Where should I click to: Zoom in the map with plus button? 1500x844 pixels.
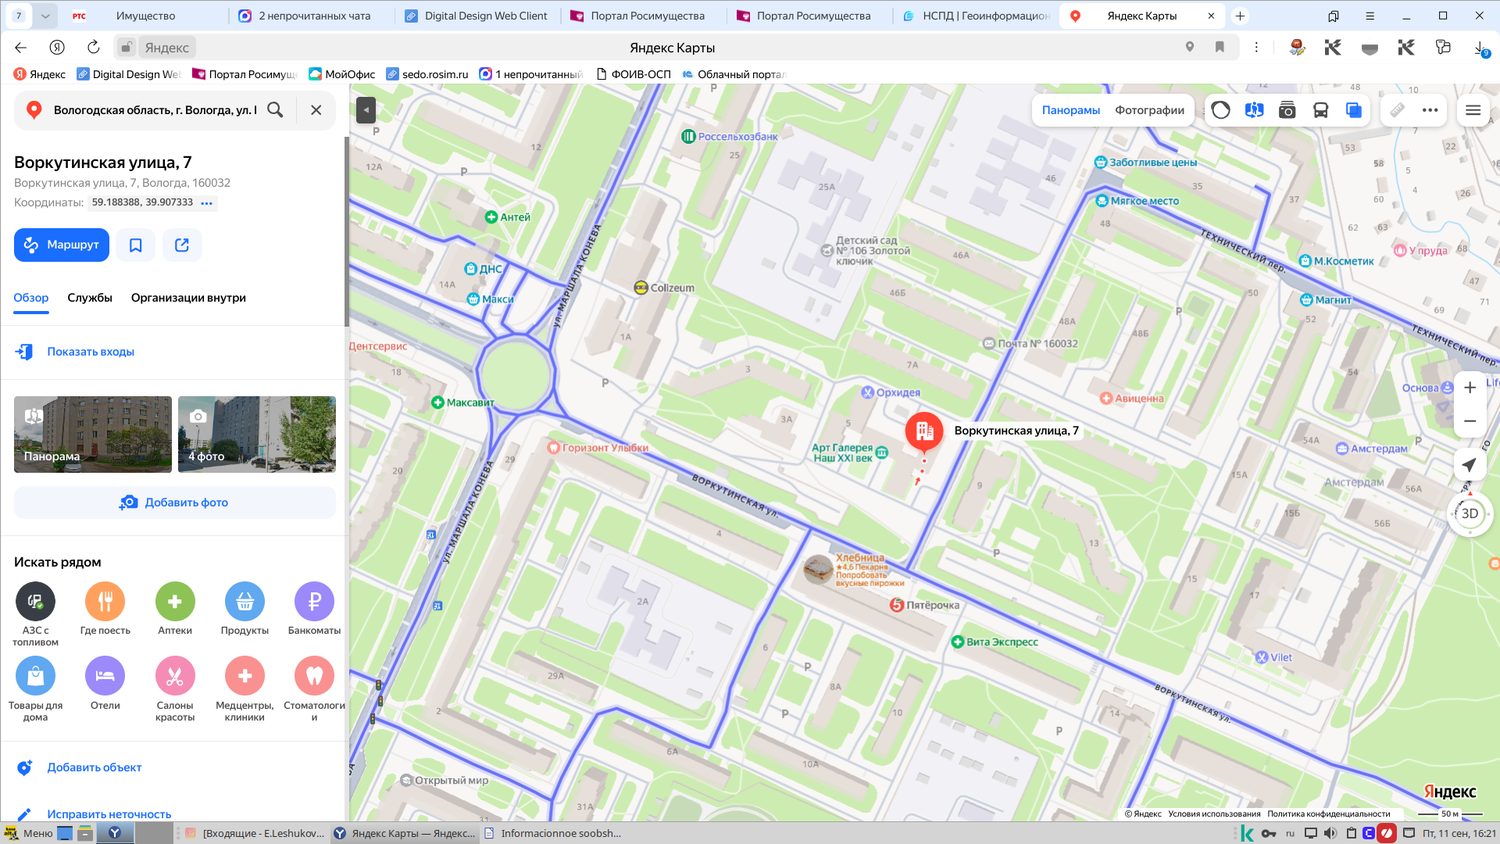click(x=1470, y=388)
